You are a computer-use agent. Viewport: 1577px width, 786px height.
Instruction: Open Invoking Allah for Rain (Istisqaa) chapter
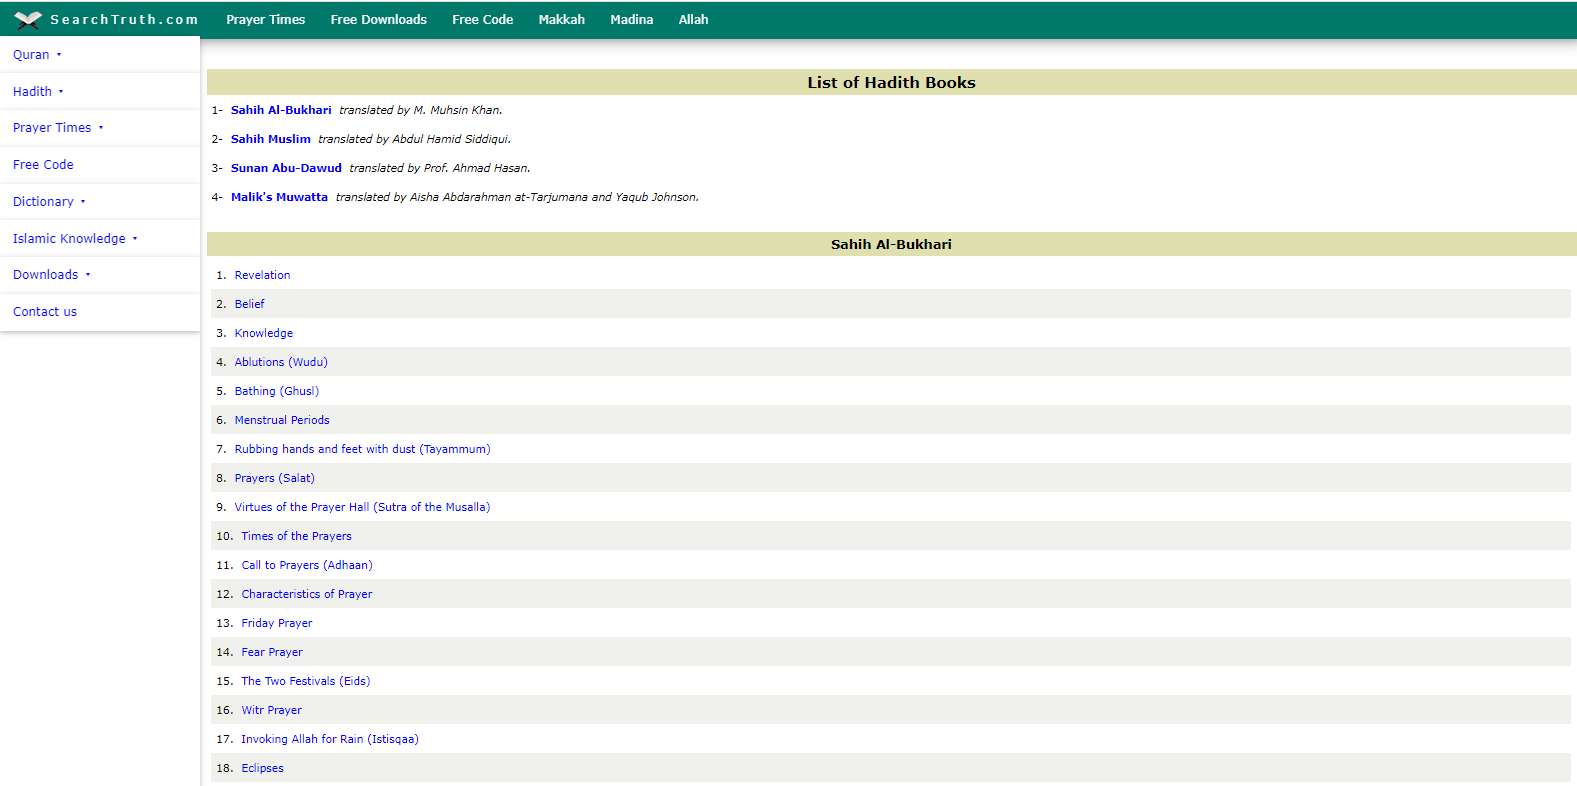[x=330, y=740]
